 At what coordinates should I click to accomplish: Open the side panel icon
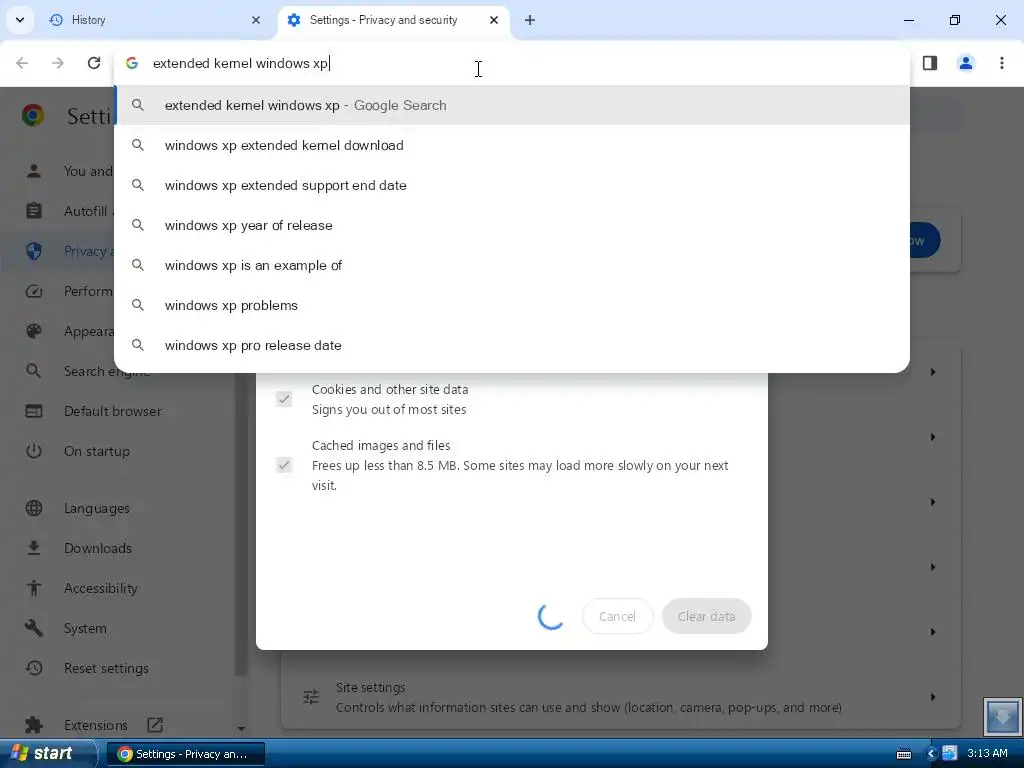930,63
